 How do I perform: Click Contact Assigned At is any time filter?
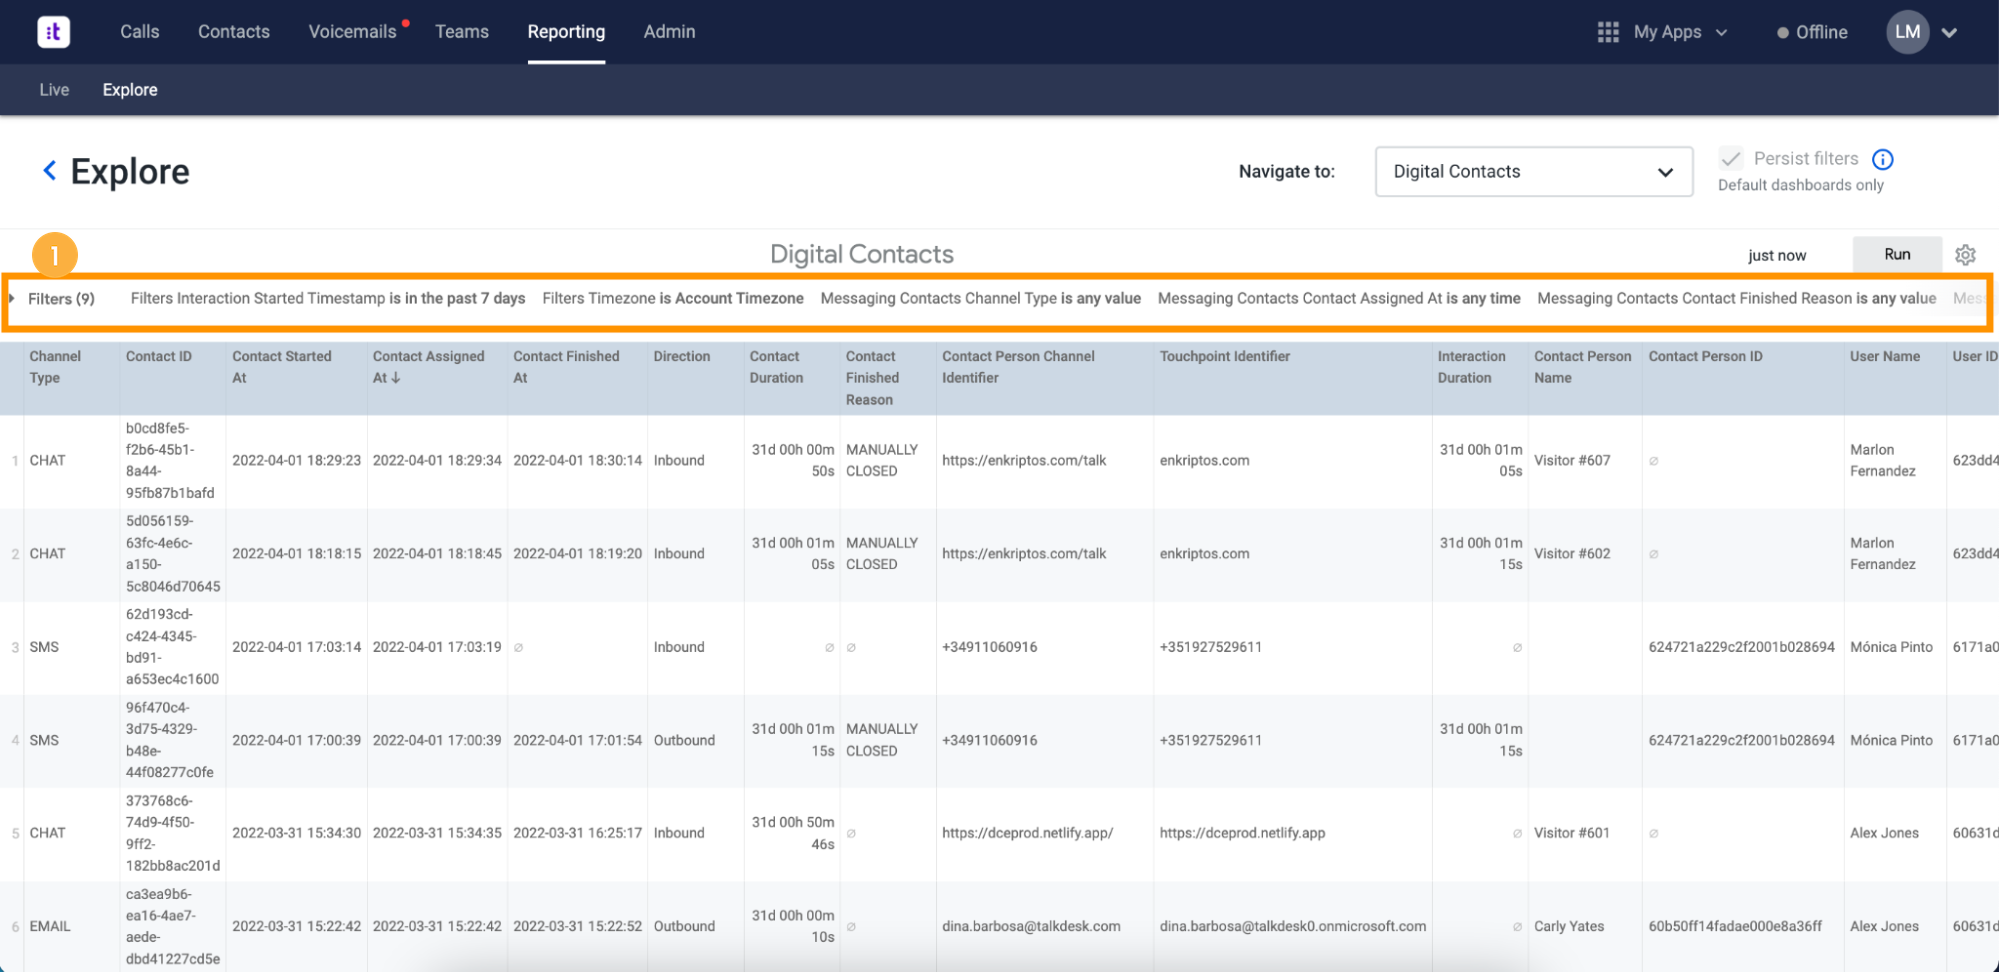[1339, 298]
